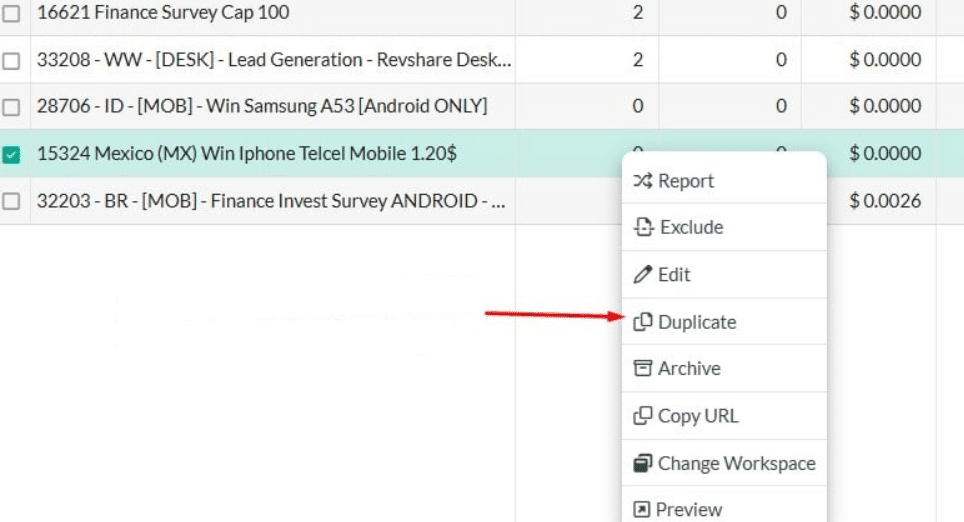The width and height of the screenshot is (964, 522).
Task: Click the Archive box icon
Action: click(643, 369)
